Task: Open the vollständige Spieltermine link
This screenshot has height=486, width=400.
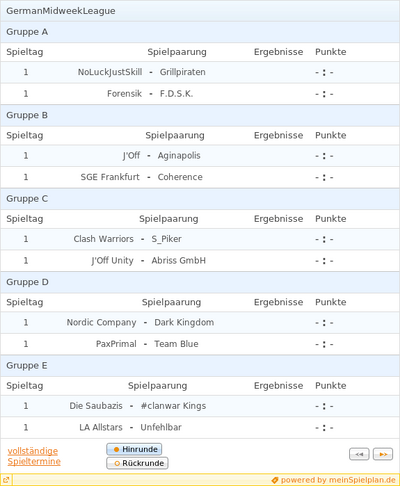Action: (x=34, y=456)
